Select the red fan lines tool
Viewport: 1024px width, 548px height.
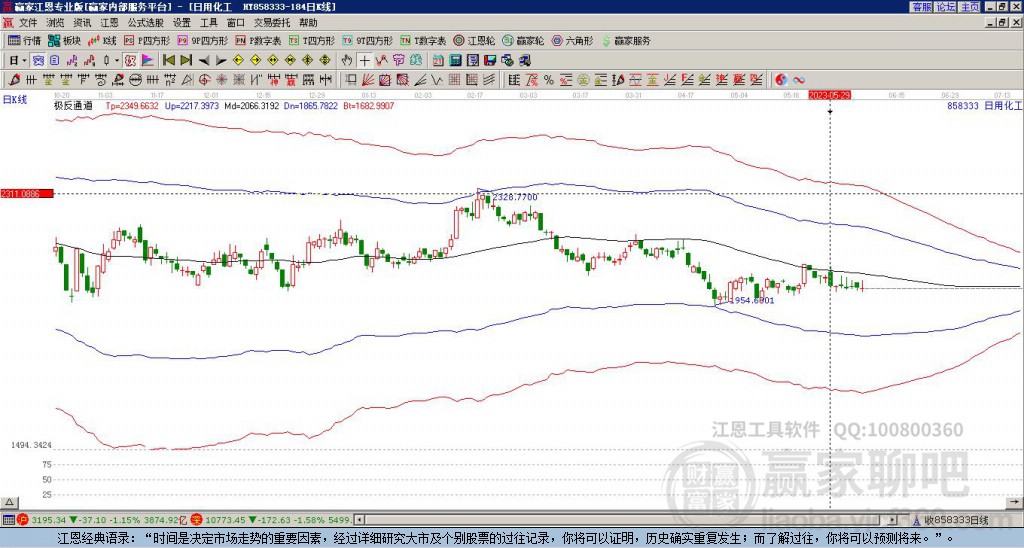point(368,80)
